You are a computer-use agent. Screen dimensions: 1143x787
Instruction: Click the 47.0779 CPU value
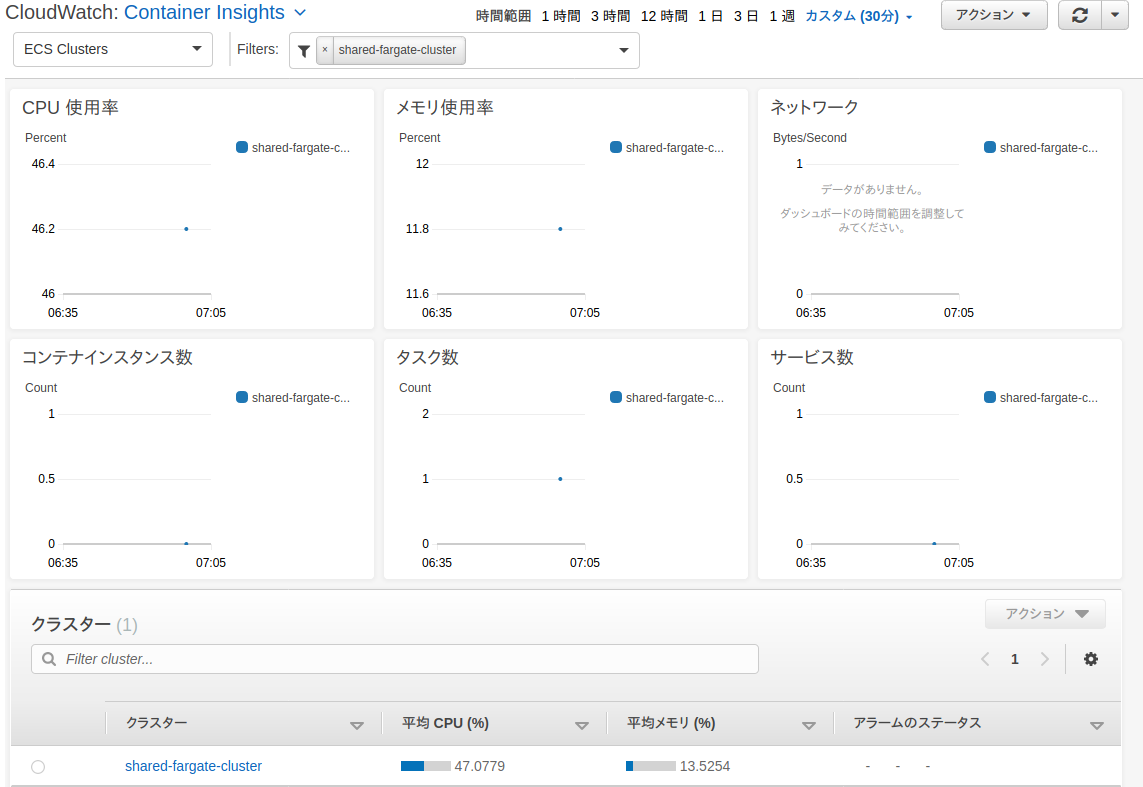click(x=480, y=766)
